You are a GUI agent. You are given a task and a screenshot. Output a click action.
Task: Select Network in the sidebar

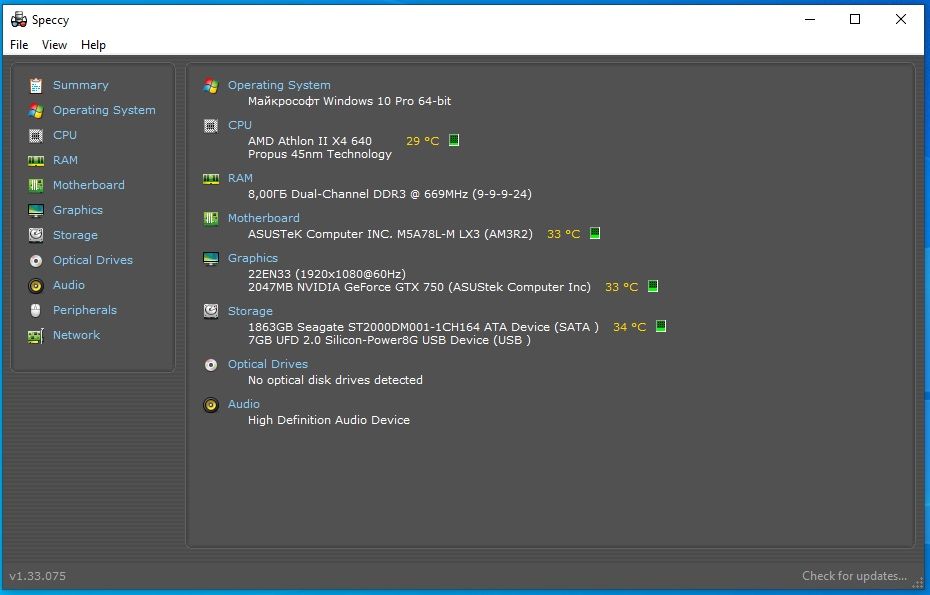point(77,335)
